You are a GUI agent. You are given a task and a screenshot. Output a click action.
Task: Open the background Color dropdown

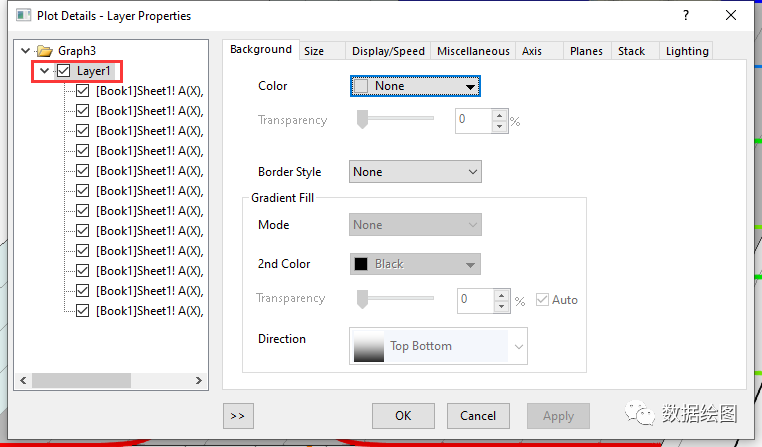(415, 86)
